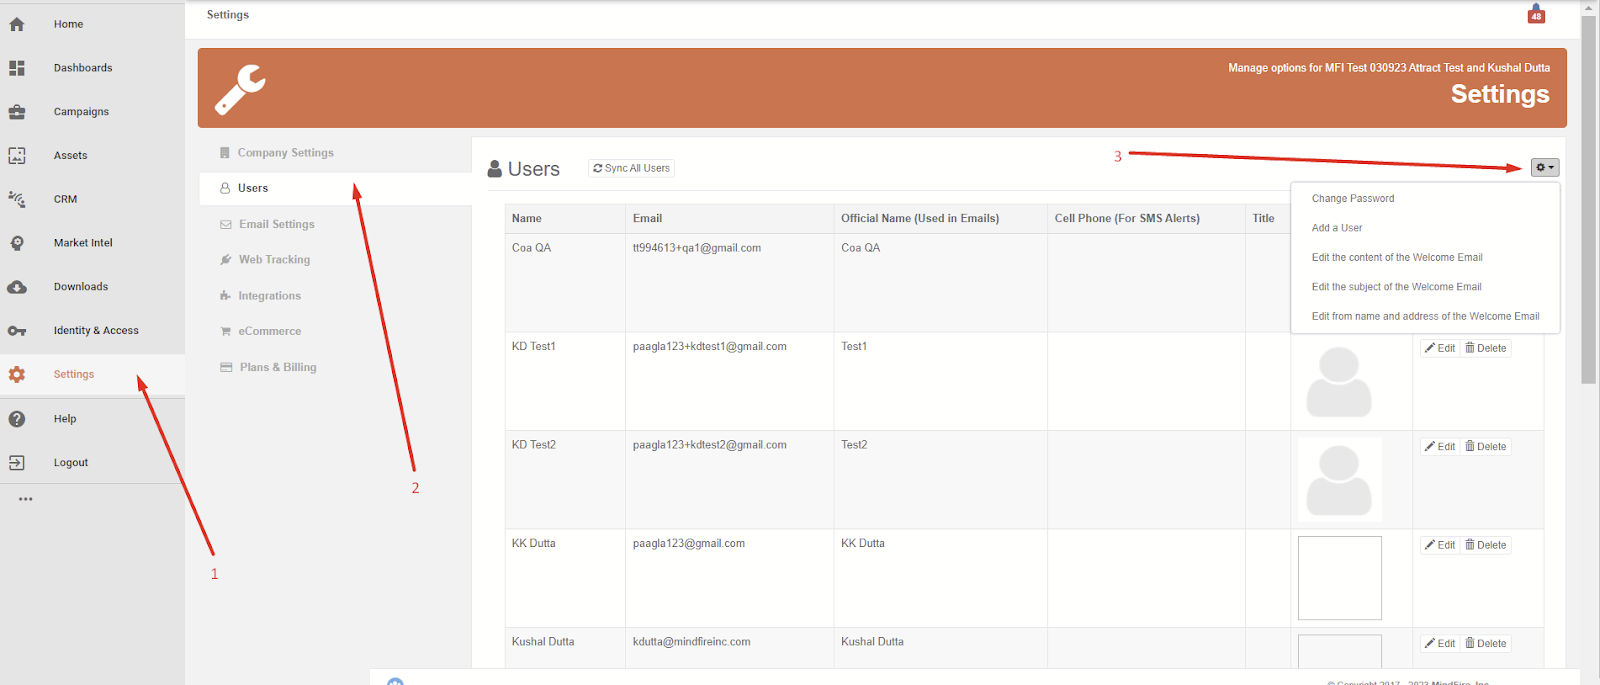The height and width of the screenshot is (685, 1600).
Task: Go to Dashboards in left navigation
Action: tap(83, 68)
